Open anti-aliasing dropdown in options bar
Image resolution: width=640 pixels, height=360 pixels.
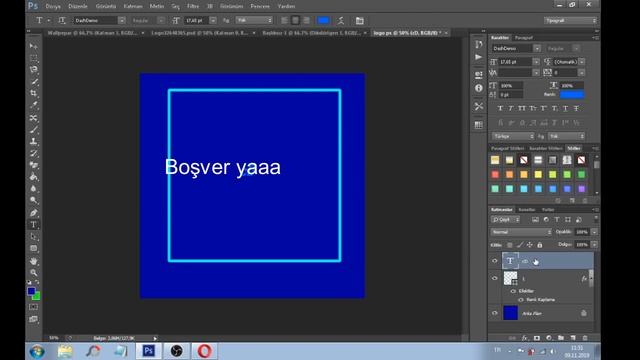[x=254, y=20]
